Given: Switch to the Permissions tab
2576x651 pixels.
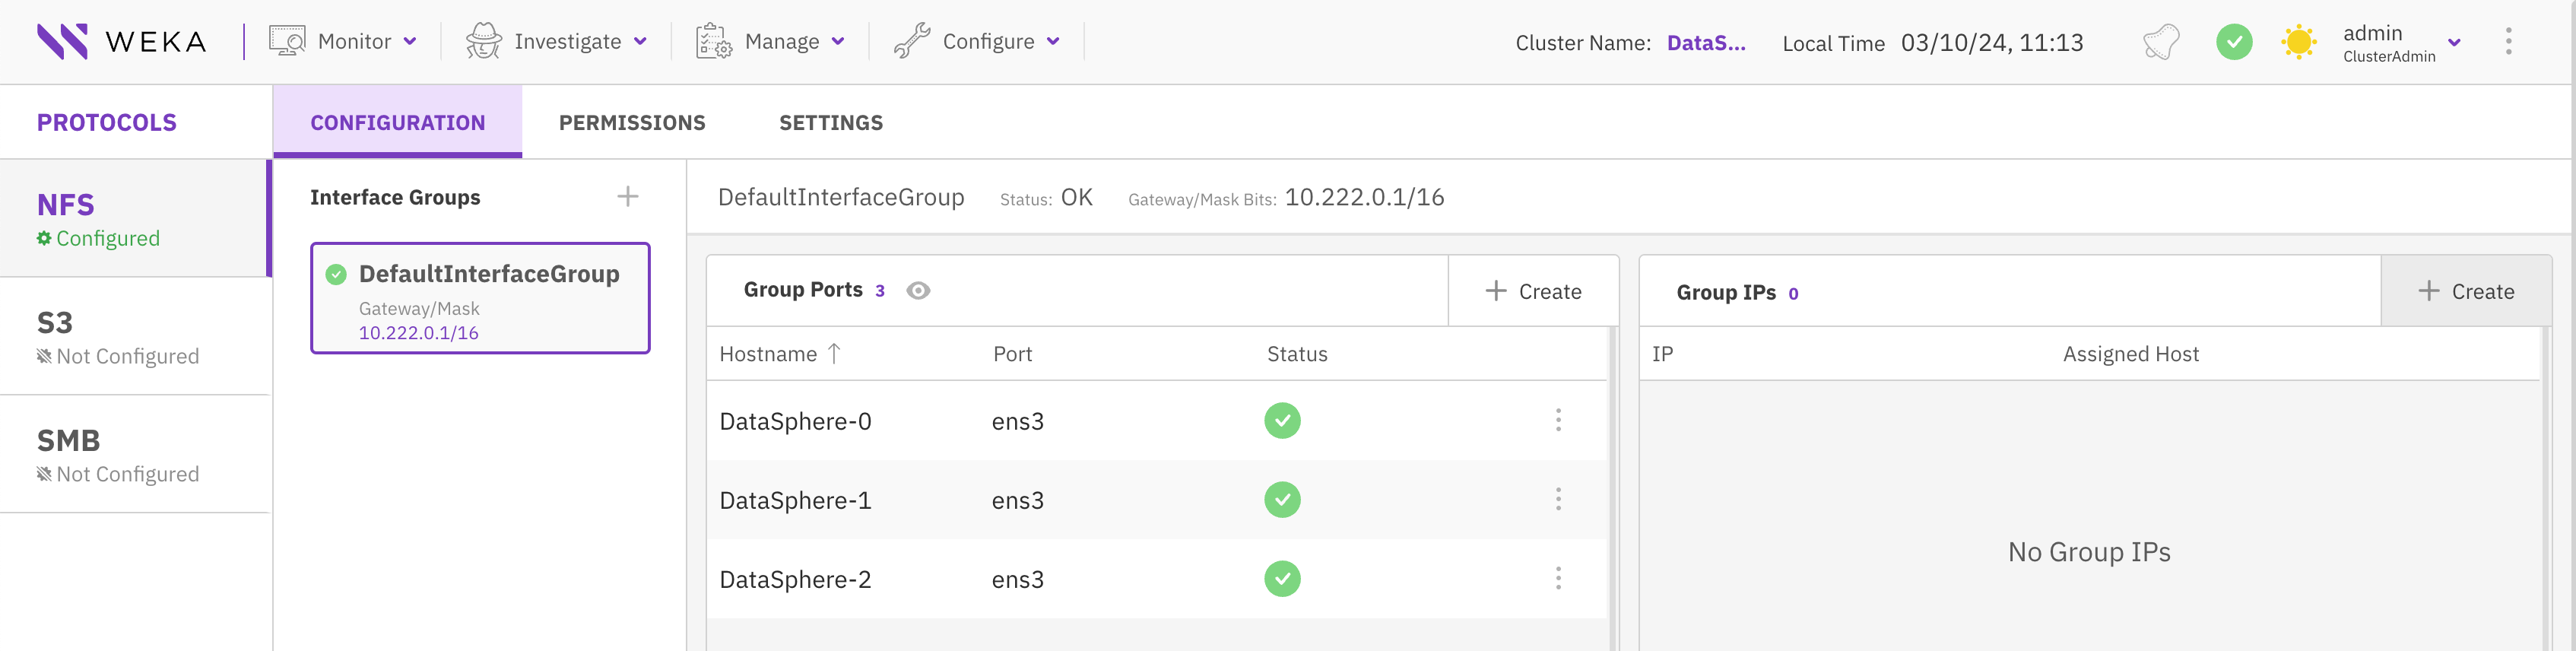Looking at the screenshot, I should pos(632,123).
